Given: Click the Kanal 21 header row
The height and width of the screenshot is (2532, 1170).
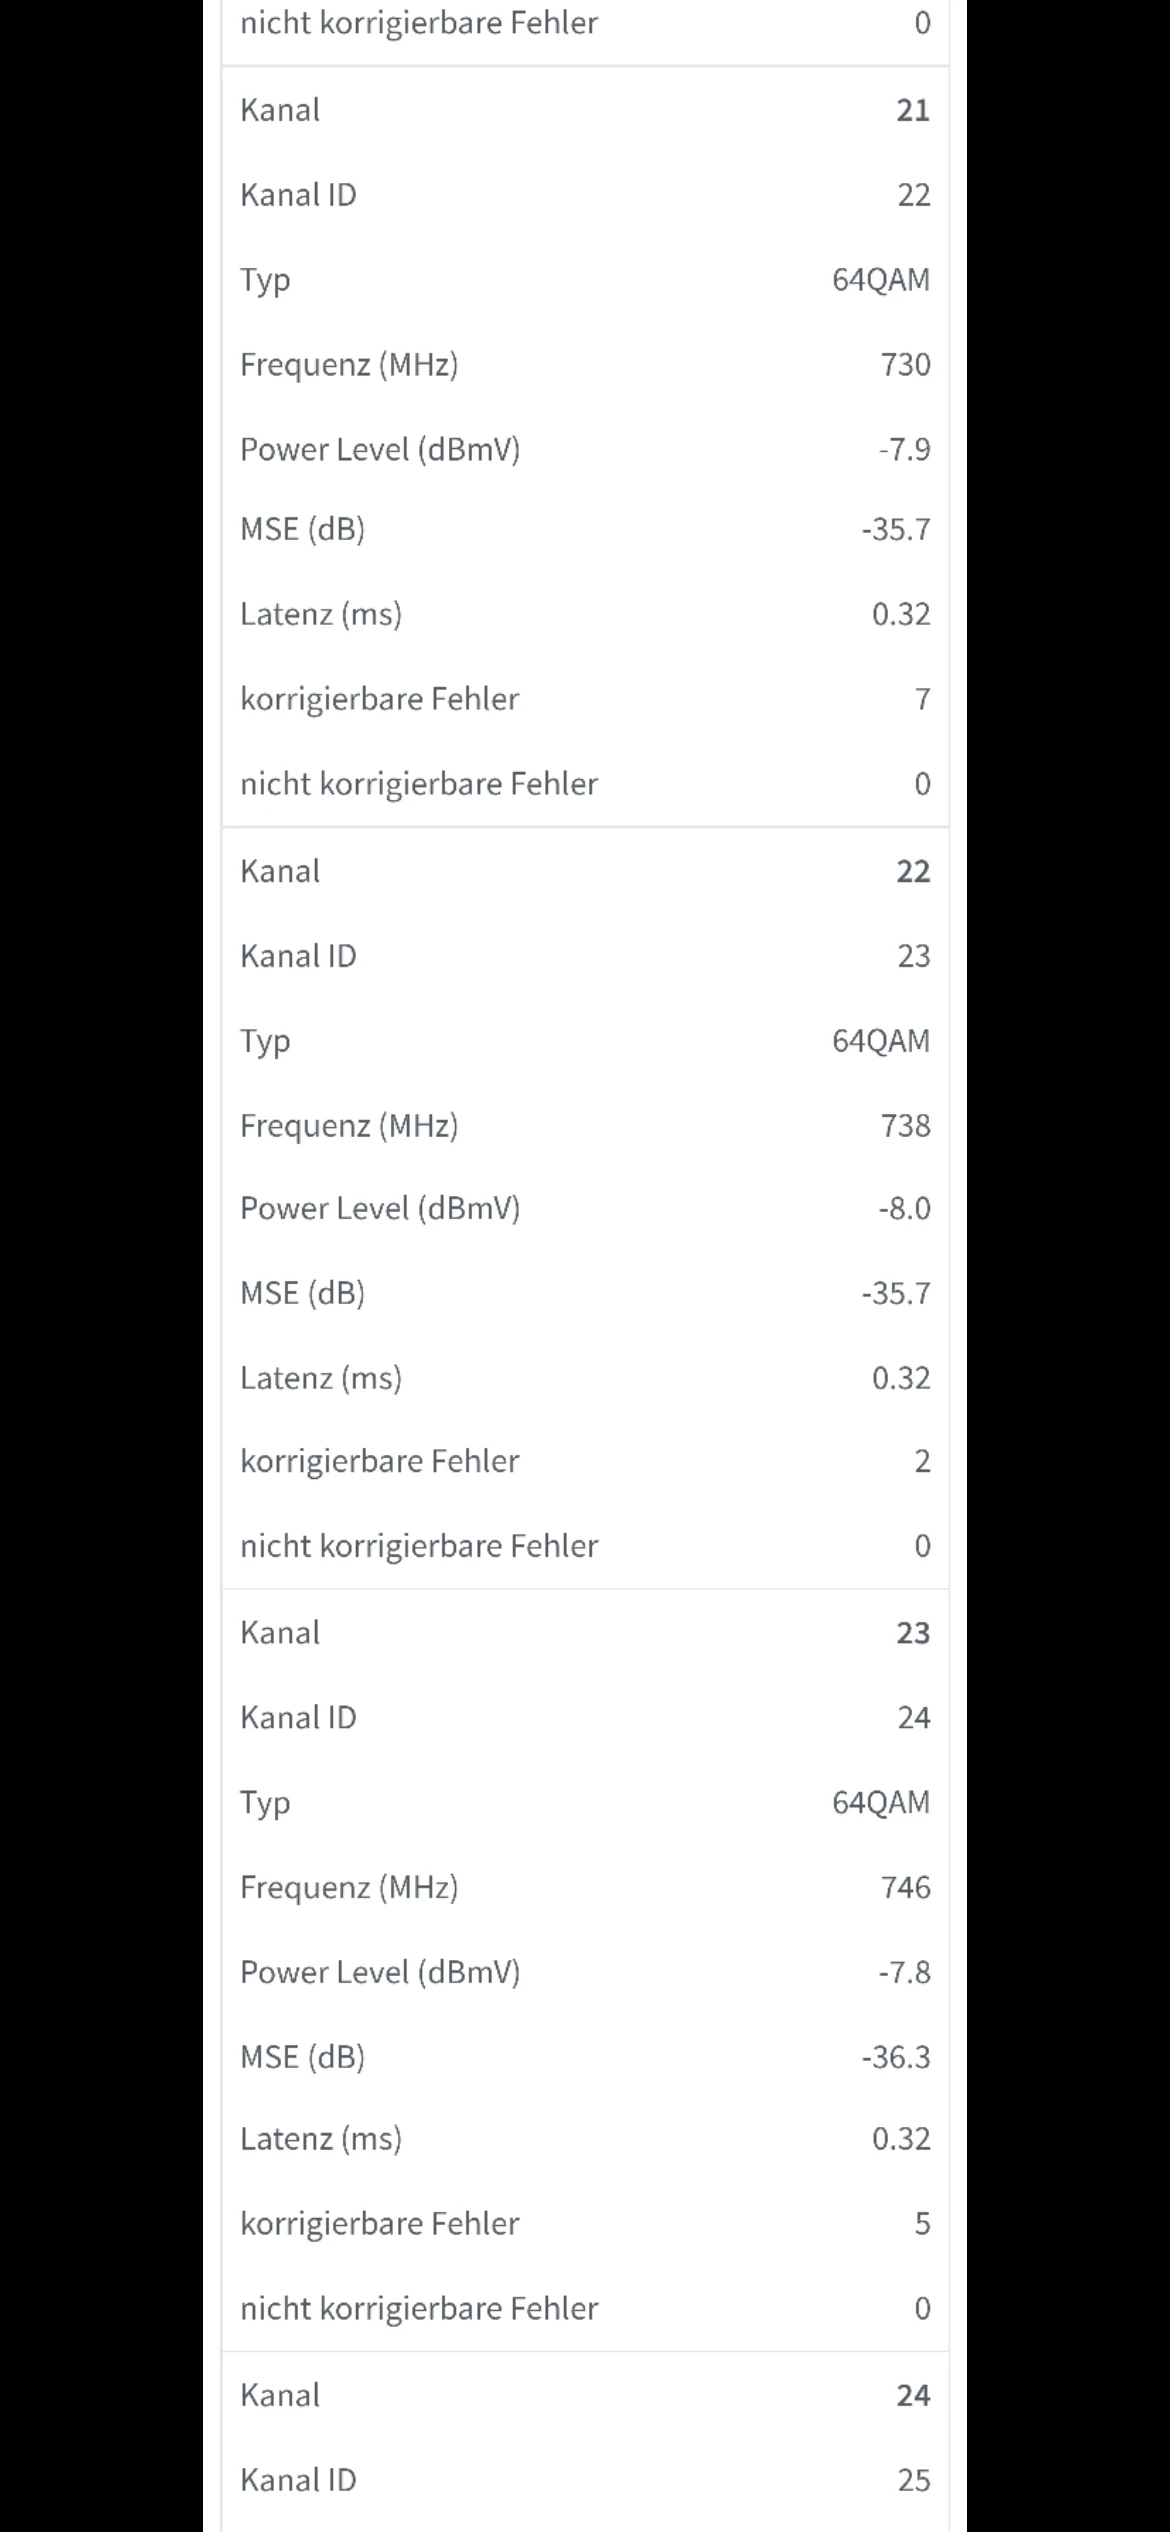Looking at the screenshot, I should 585,110.
